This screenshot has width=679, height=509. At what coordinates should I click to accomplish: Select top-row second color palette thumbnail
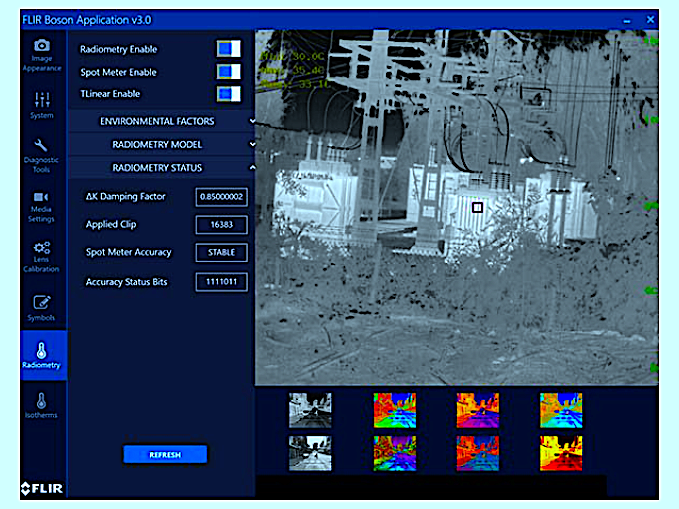coord(395,410)
